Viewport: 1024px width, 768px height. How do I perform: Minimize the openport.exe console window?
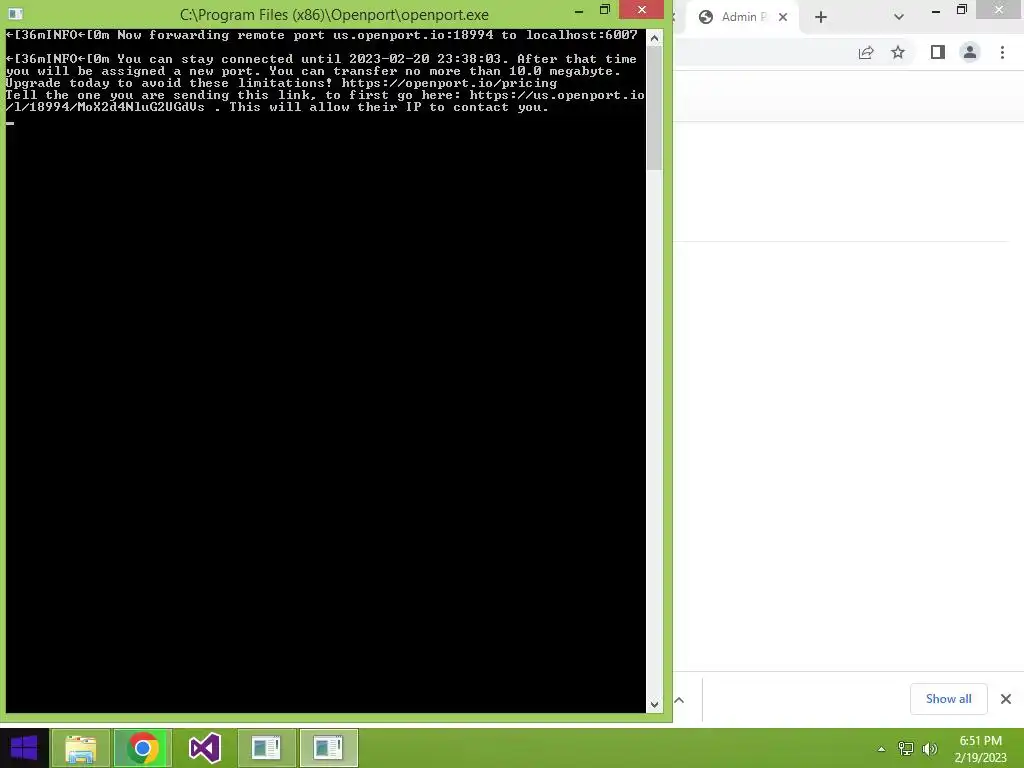click(x=579, y=11)
